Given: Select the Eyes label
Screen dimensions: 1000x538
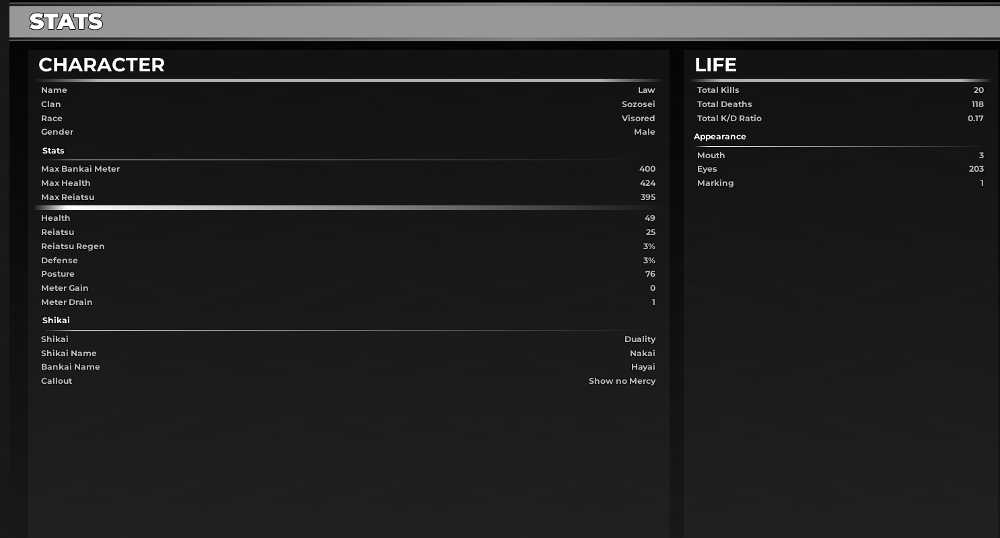Looking at the screenshot, I should click(x=707, y=169).
